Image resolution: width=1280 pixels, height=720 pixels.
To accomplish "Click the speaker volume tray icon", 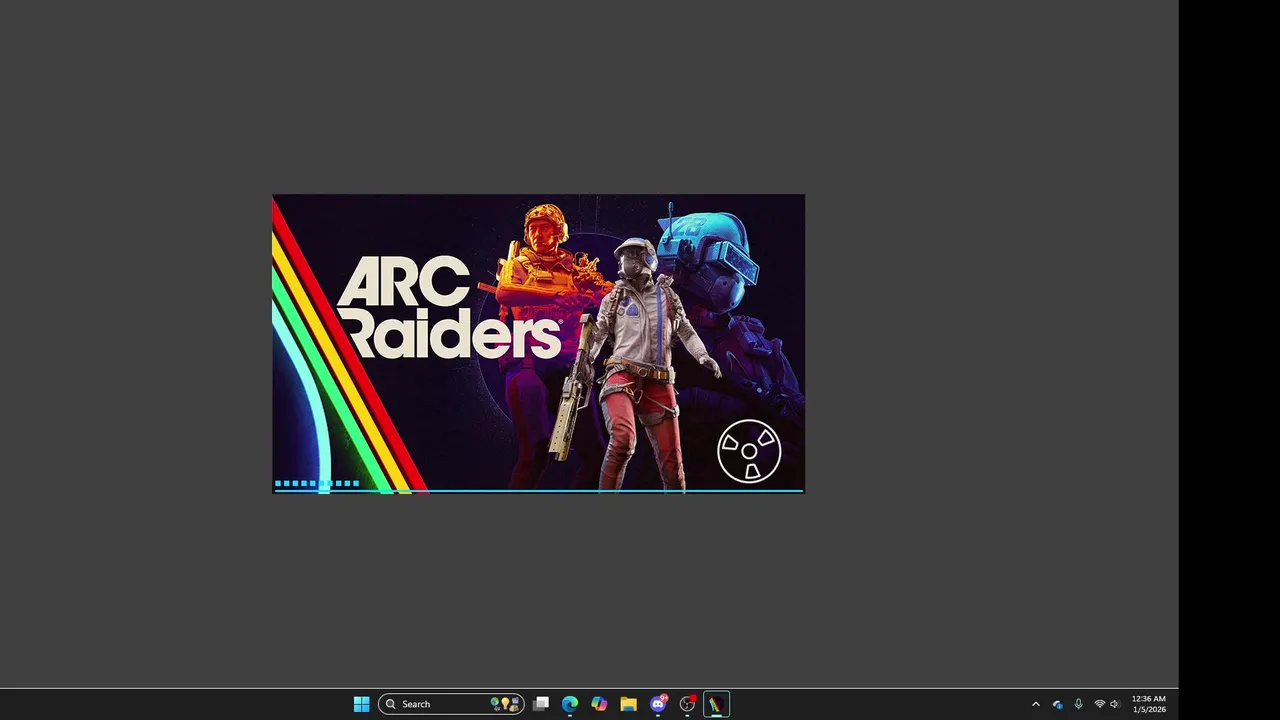I will click(1115, 704).
